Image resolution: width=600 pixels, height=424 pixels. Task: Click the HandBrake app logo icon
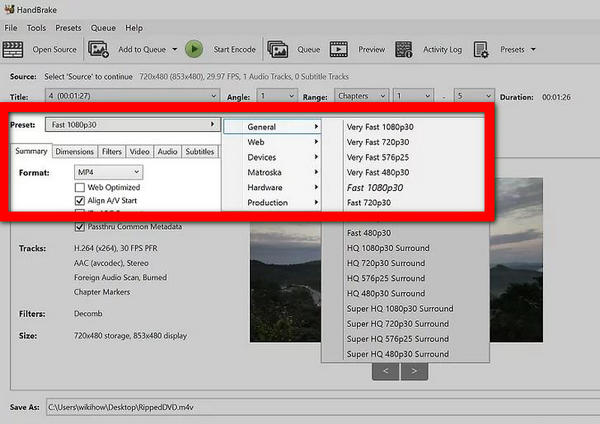[9, 9]
